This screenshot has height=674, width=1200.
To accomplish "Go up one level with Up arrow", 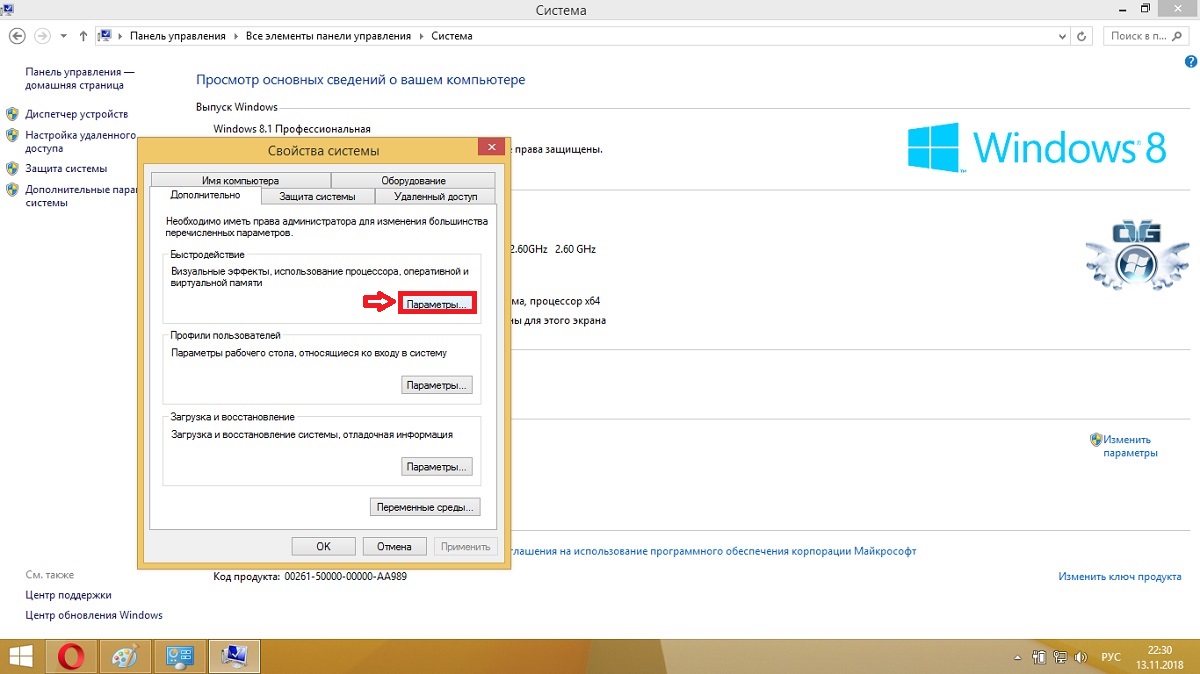I will (x=83, y=36).
